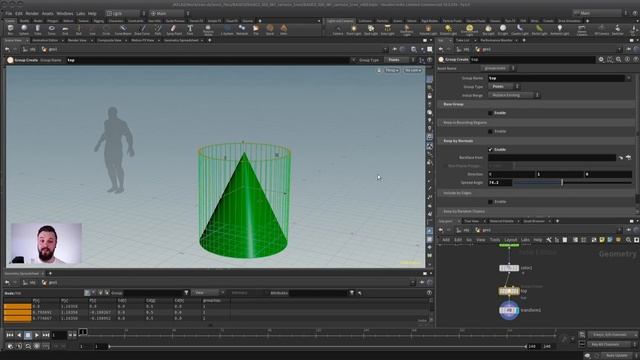Select the Font shelf tool
The image size is (640, 360).
[190, 29]
